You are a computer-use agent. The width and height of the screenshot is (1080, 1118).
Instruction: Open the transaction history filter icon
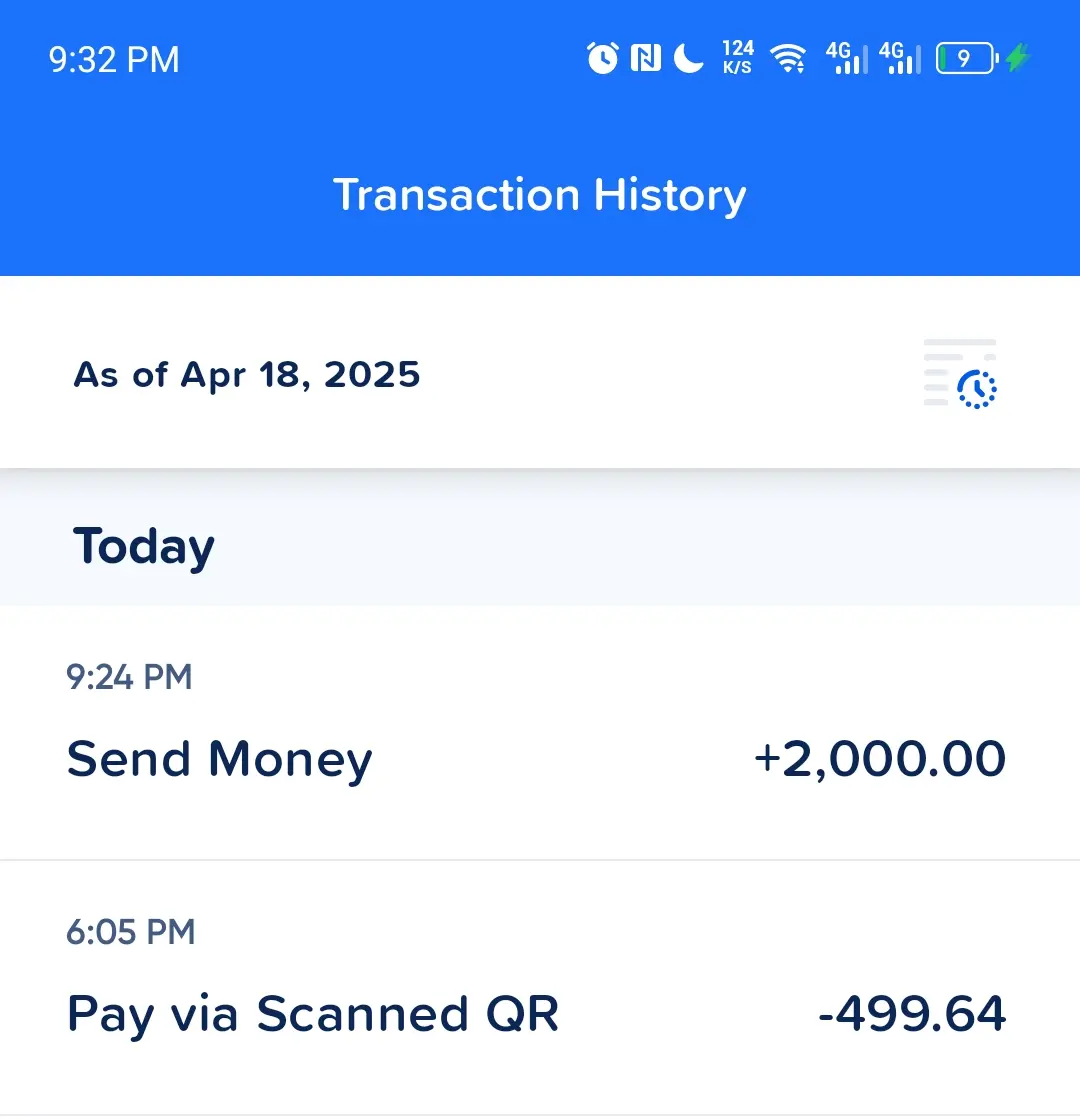click(x=960, y=374)
